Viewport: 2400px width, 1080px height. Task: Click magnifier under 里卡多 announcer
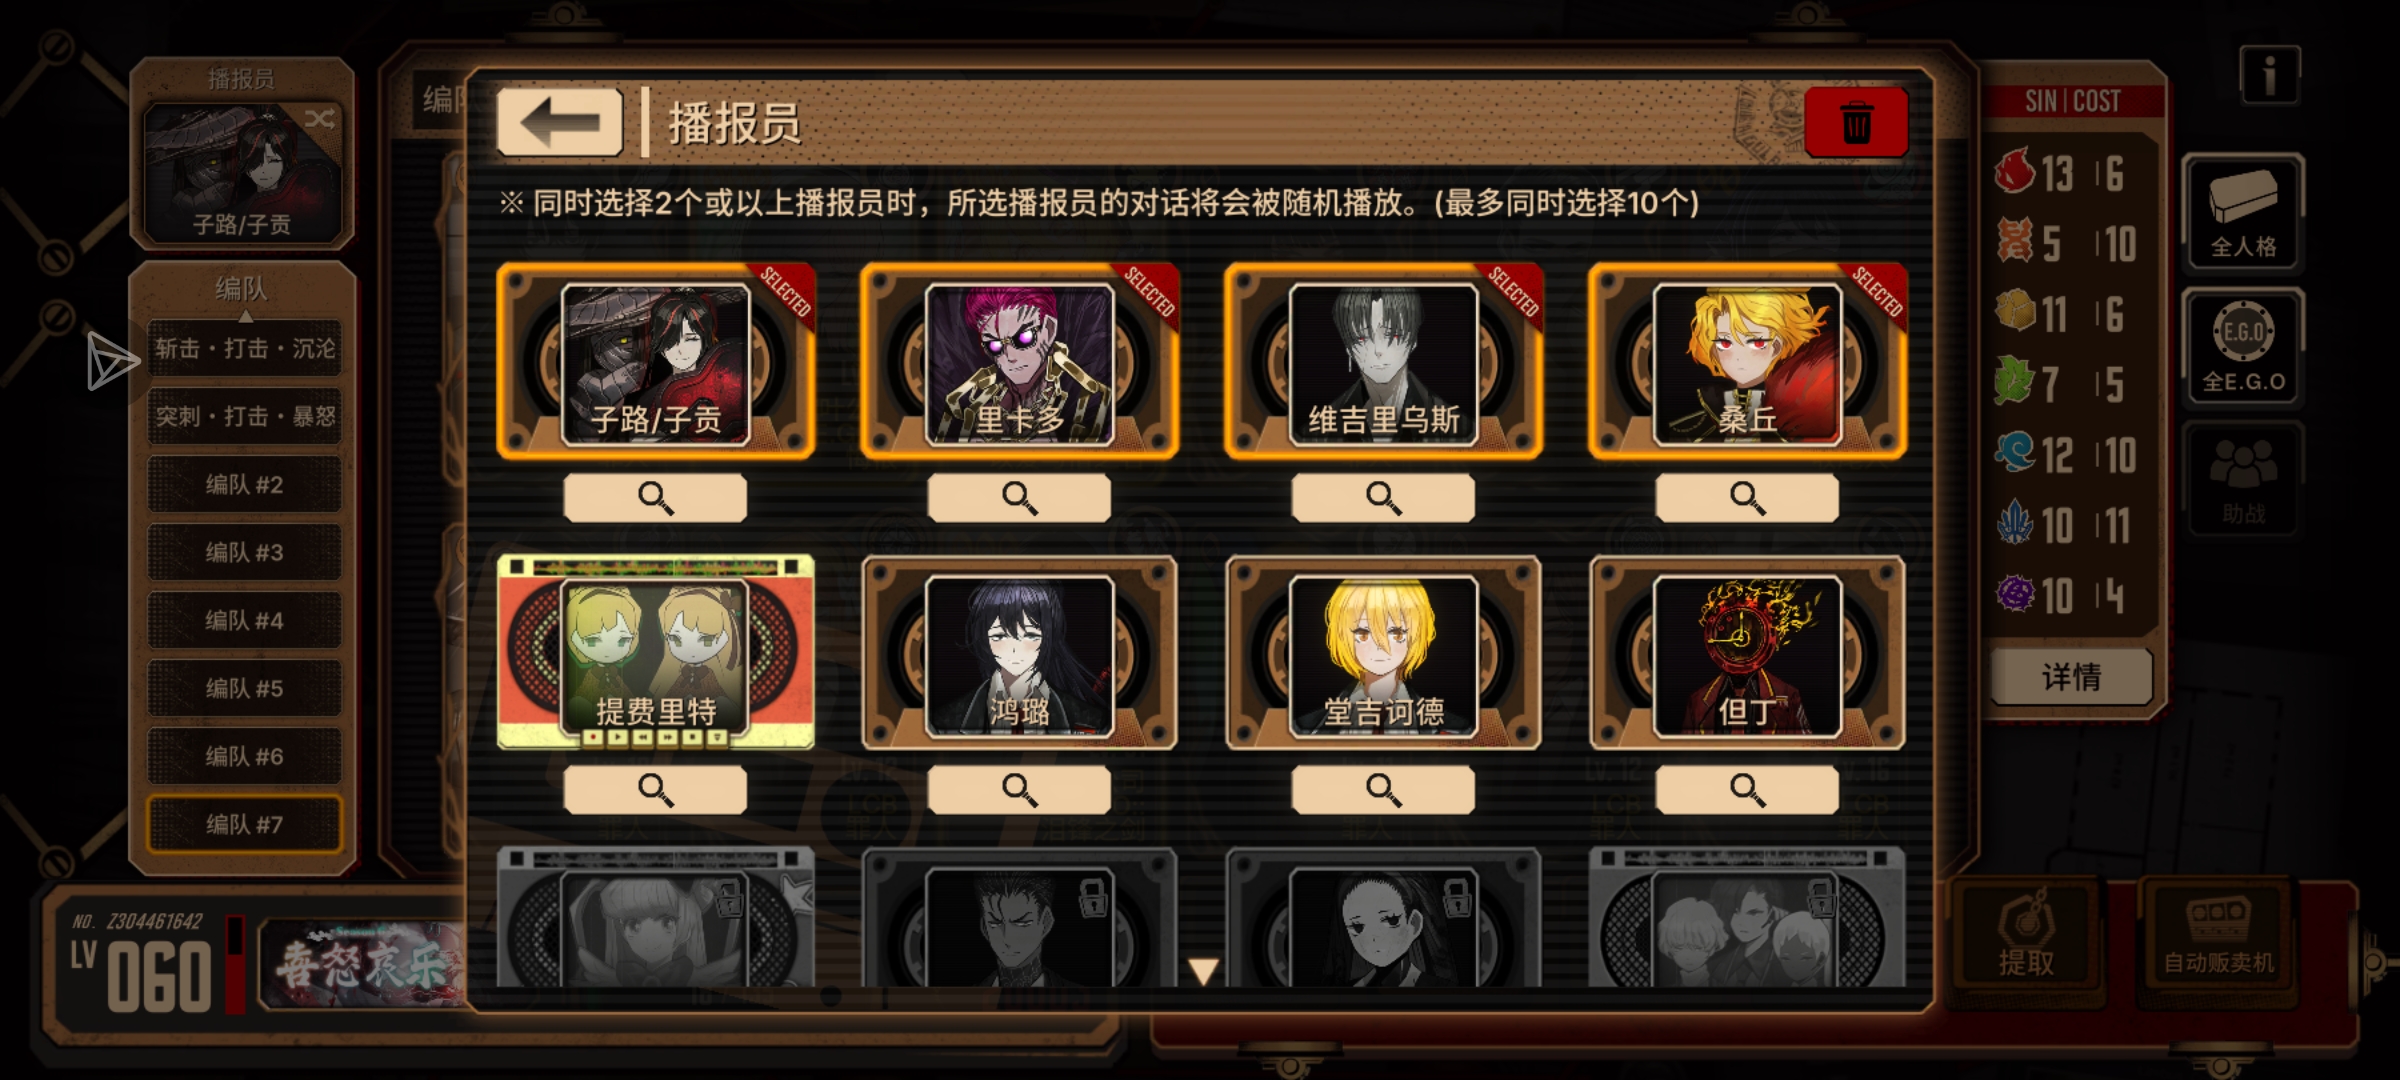[x=1019, y=497]
